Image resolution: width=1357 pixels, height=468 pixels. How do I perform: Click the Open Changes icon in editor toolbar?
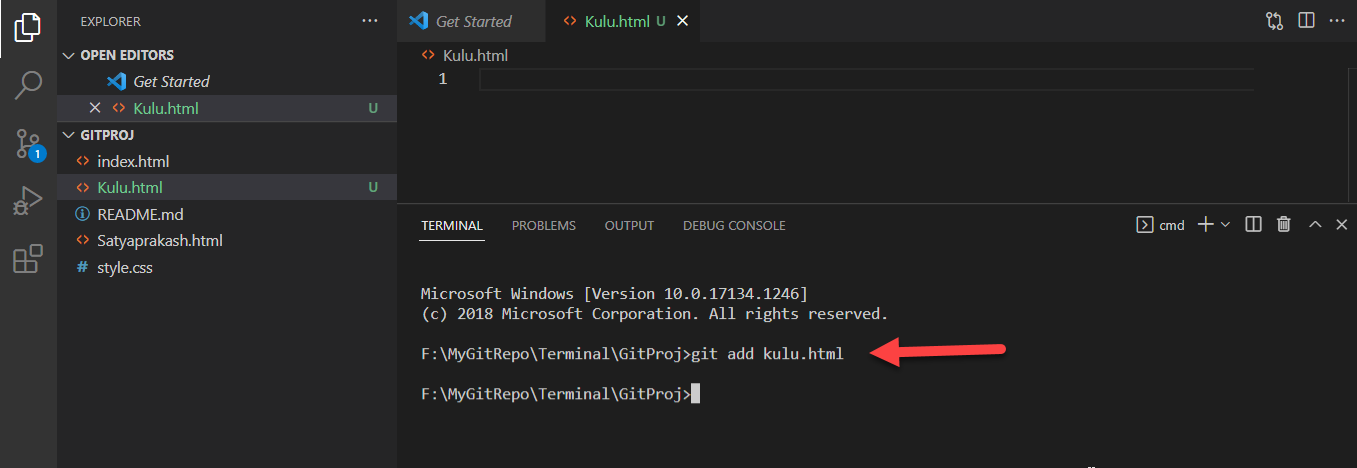coord(1274,21)
